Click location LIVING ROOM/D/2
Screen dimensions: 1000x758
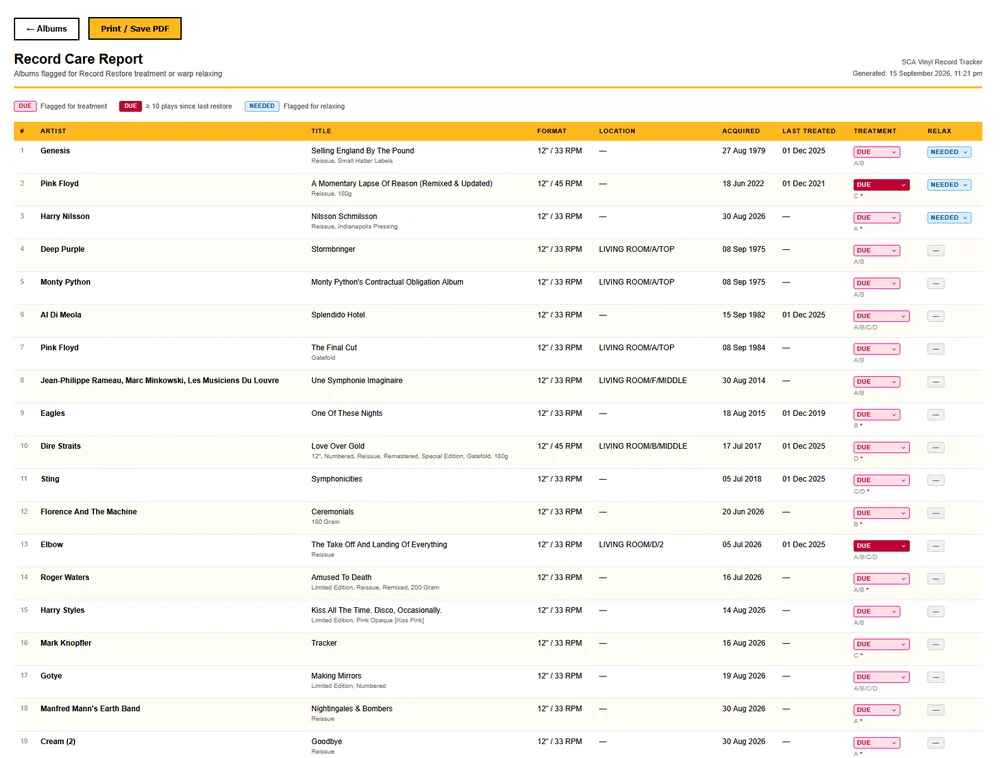[x=631, y=545]
